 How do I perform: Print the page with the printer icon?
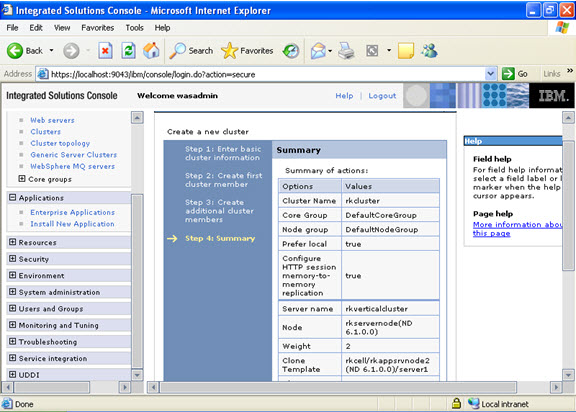coord(346,51)
